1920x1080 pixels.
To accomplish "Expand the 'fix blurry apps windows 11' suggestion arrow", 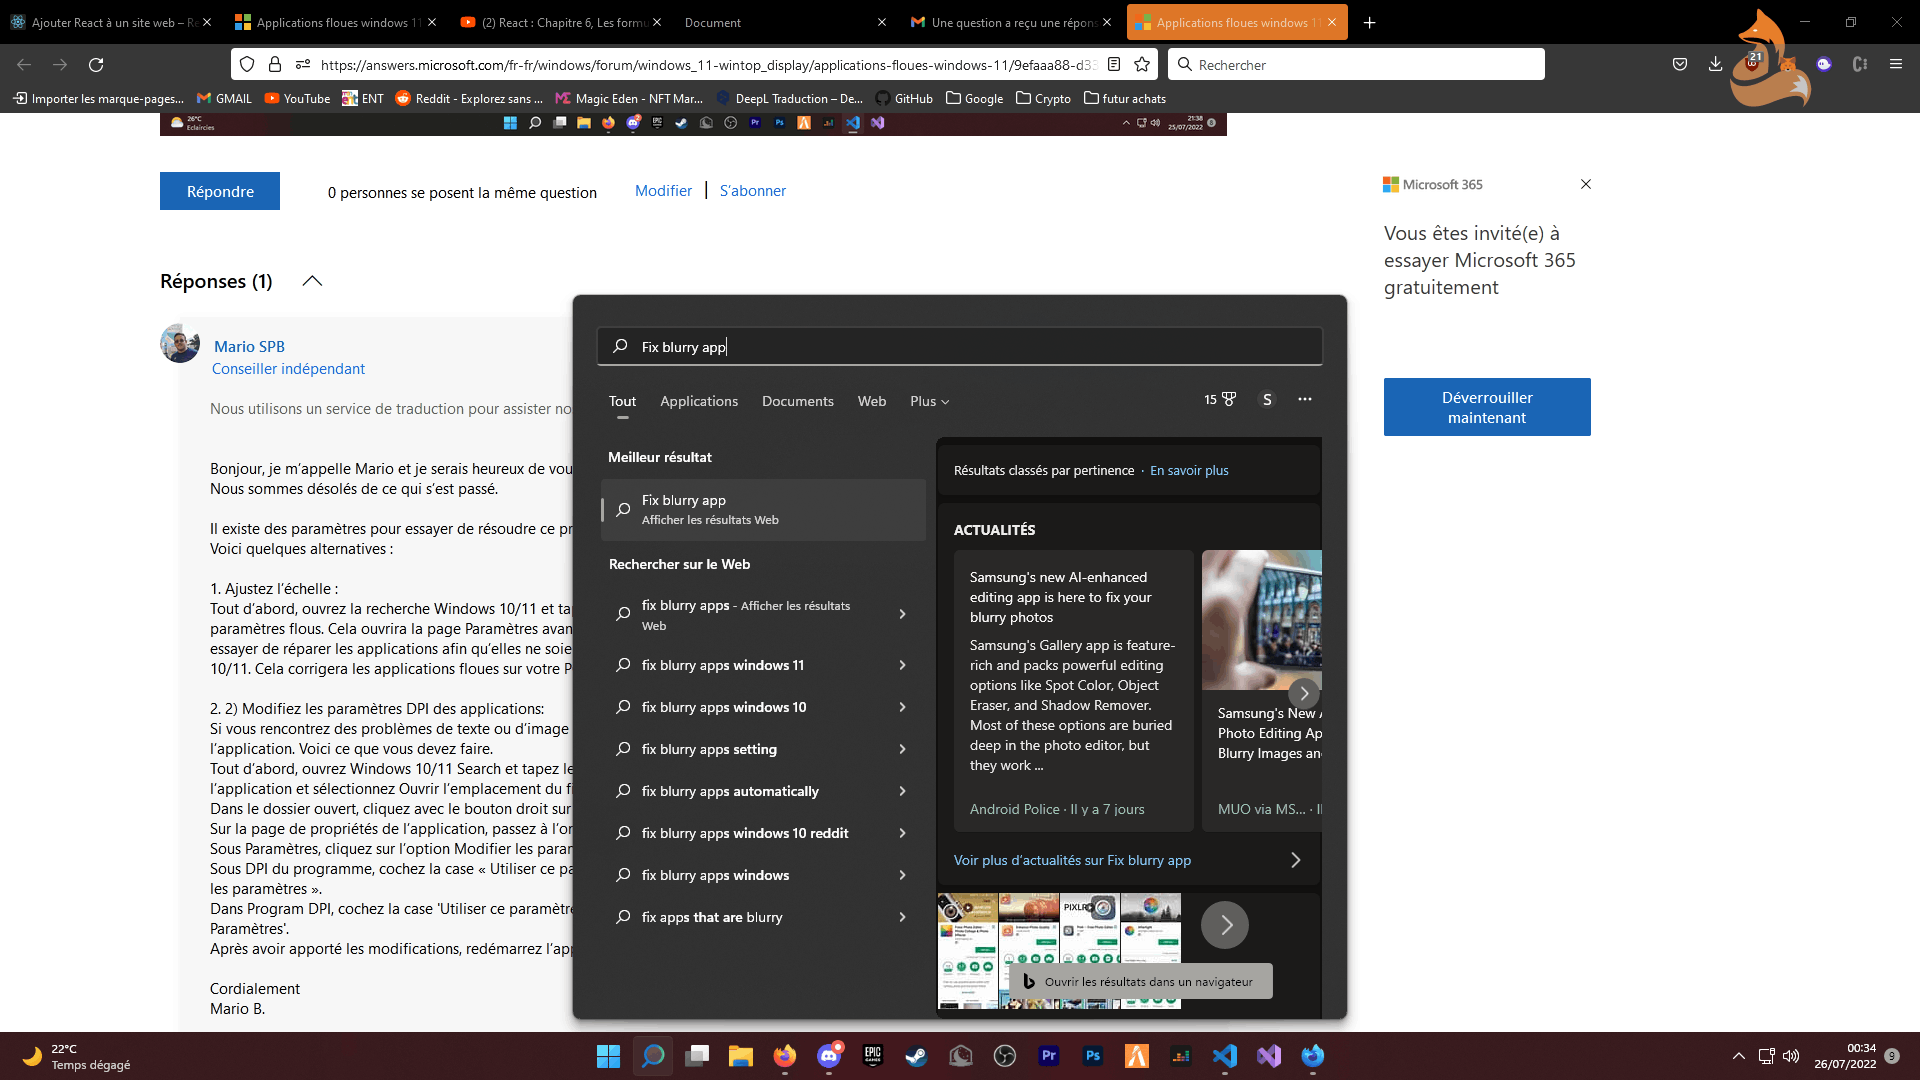I will (x=902, y=665).
